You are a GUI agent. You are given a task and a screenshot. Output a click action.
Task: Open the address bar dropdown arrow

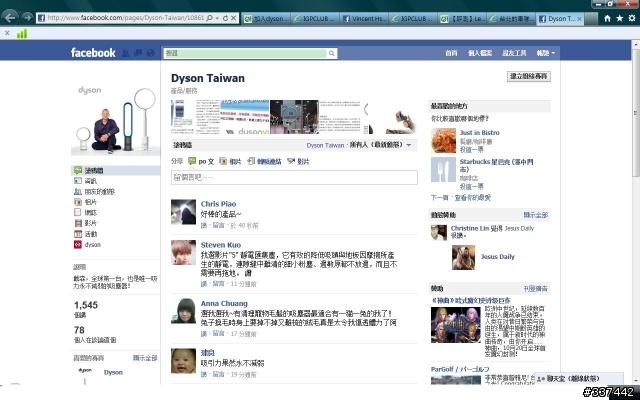coord(217,18)
